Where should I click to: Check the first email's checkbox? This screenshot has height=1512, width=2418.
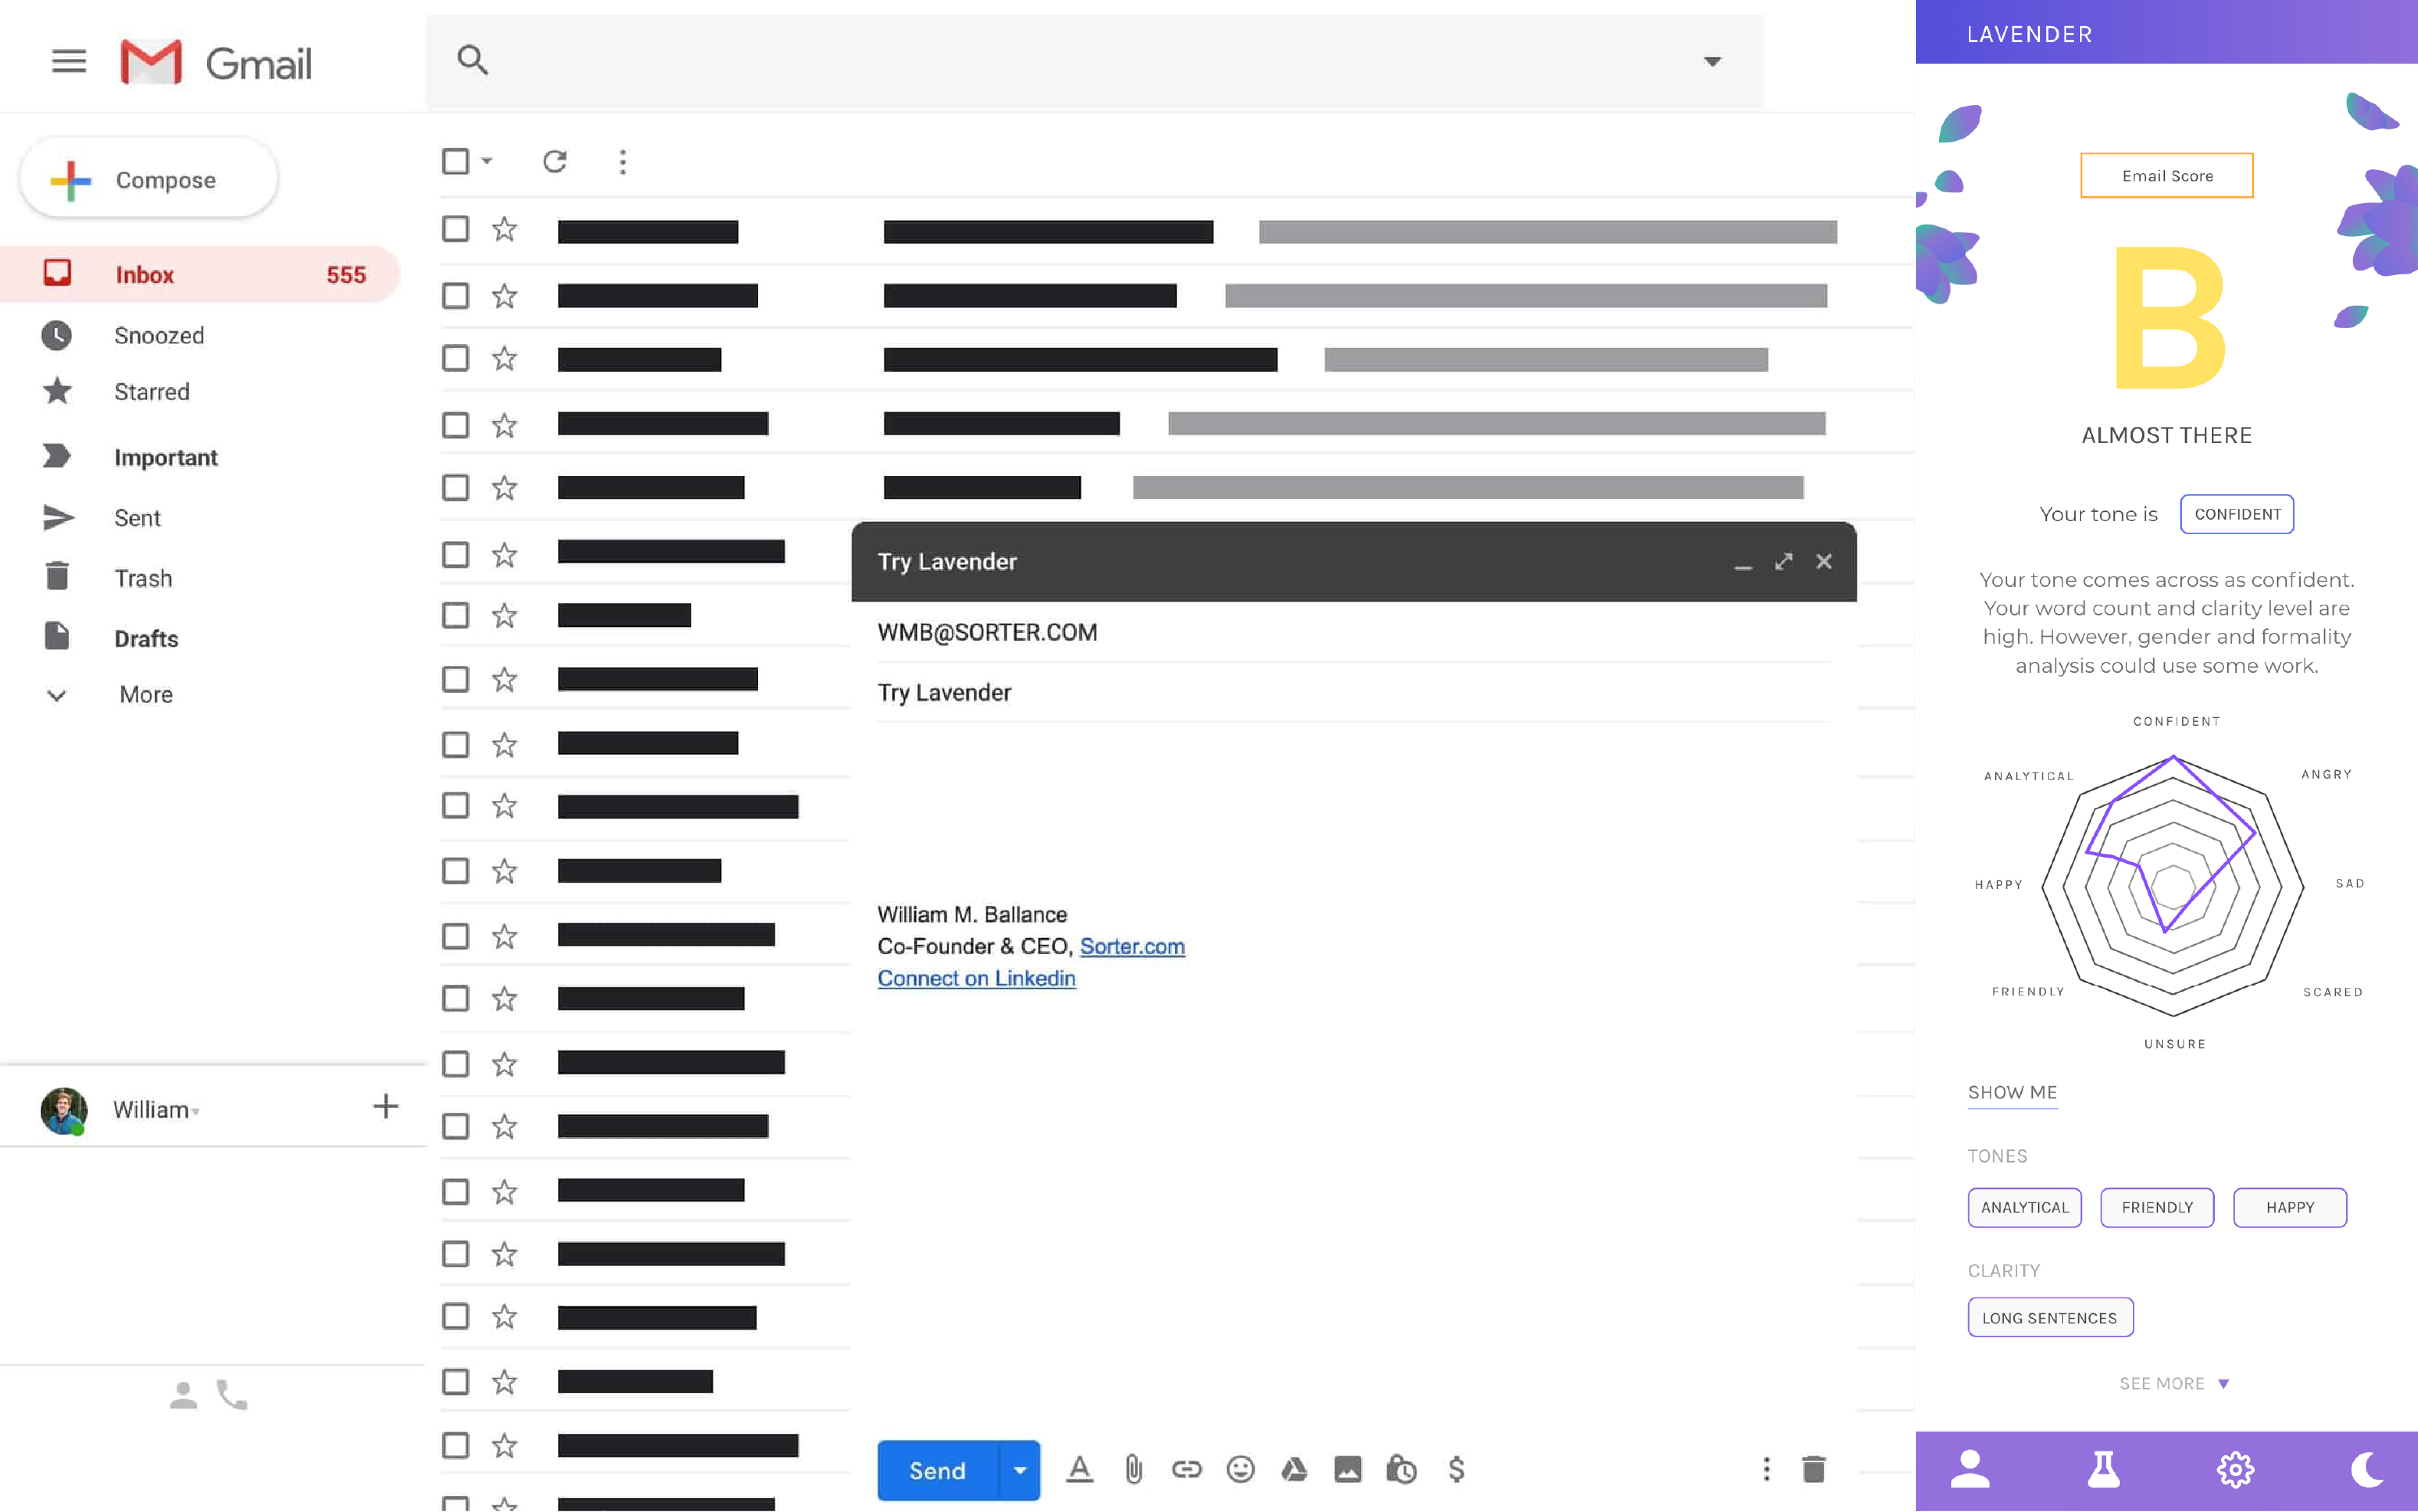pos(456,229)
